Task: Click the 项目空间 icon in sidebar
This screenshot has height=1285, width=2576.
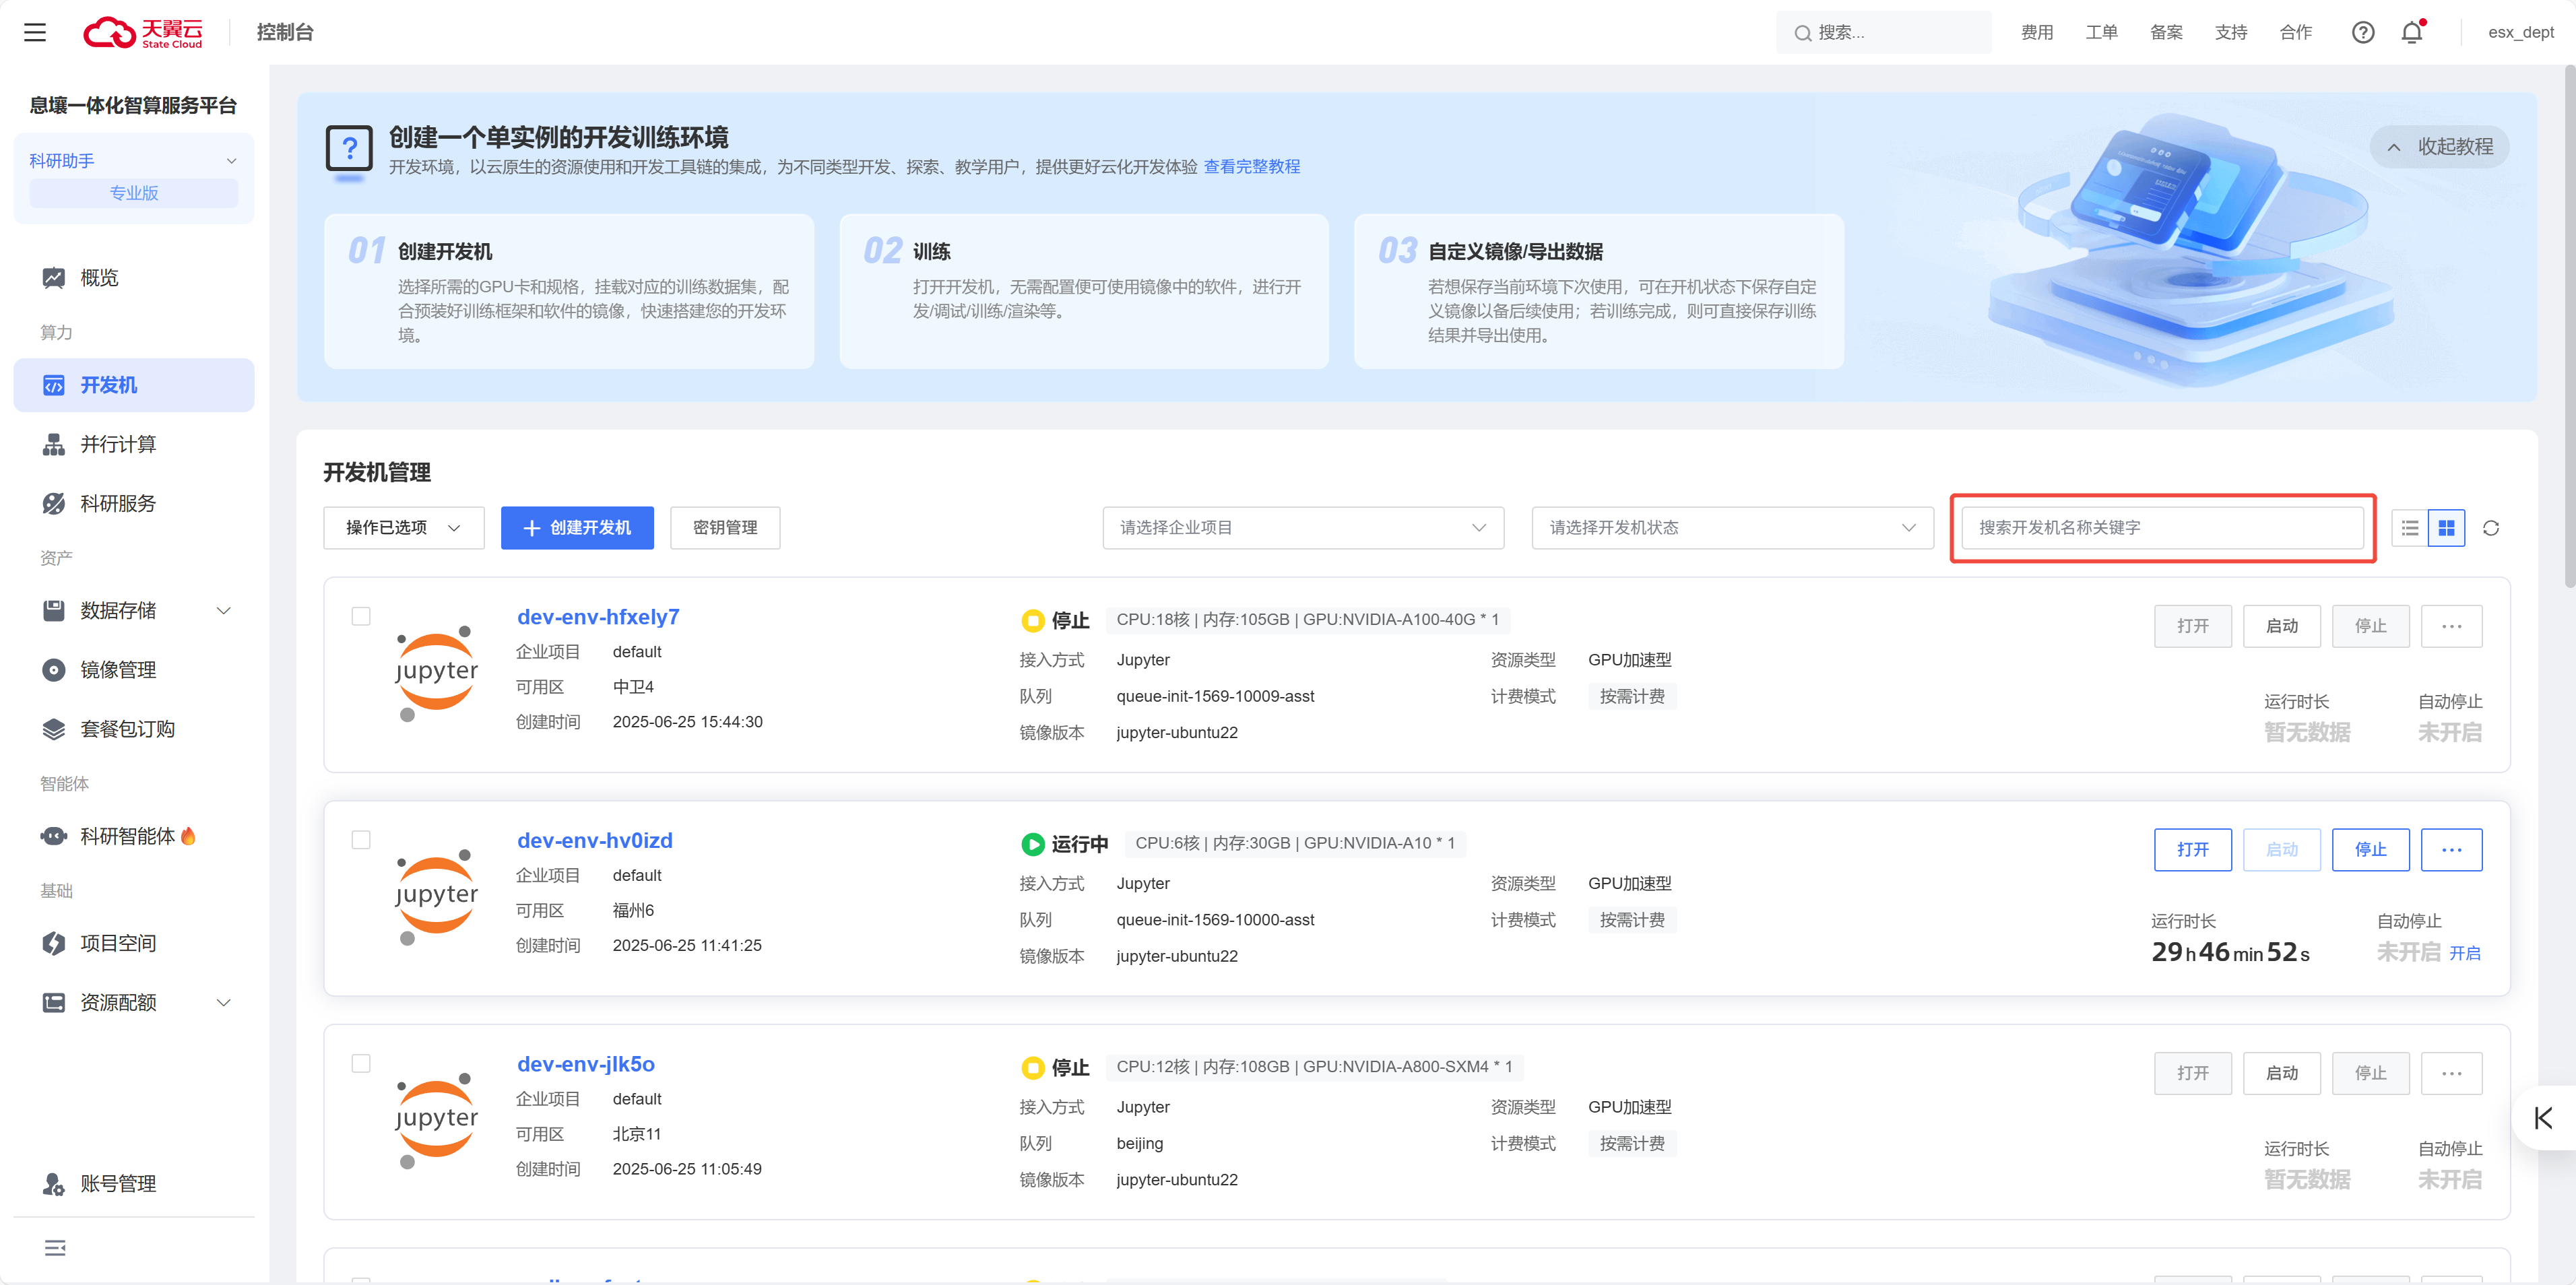Action: click(54, 942)
